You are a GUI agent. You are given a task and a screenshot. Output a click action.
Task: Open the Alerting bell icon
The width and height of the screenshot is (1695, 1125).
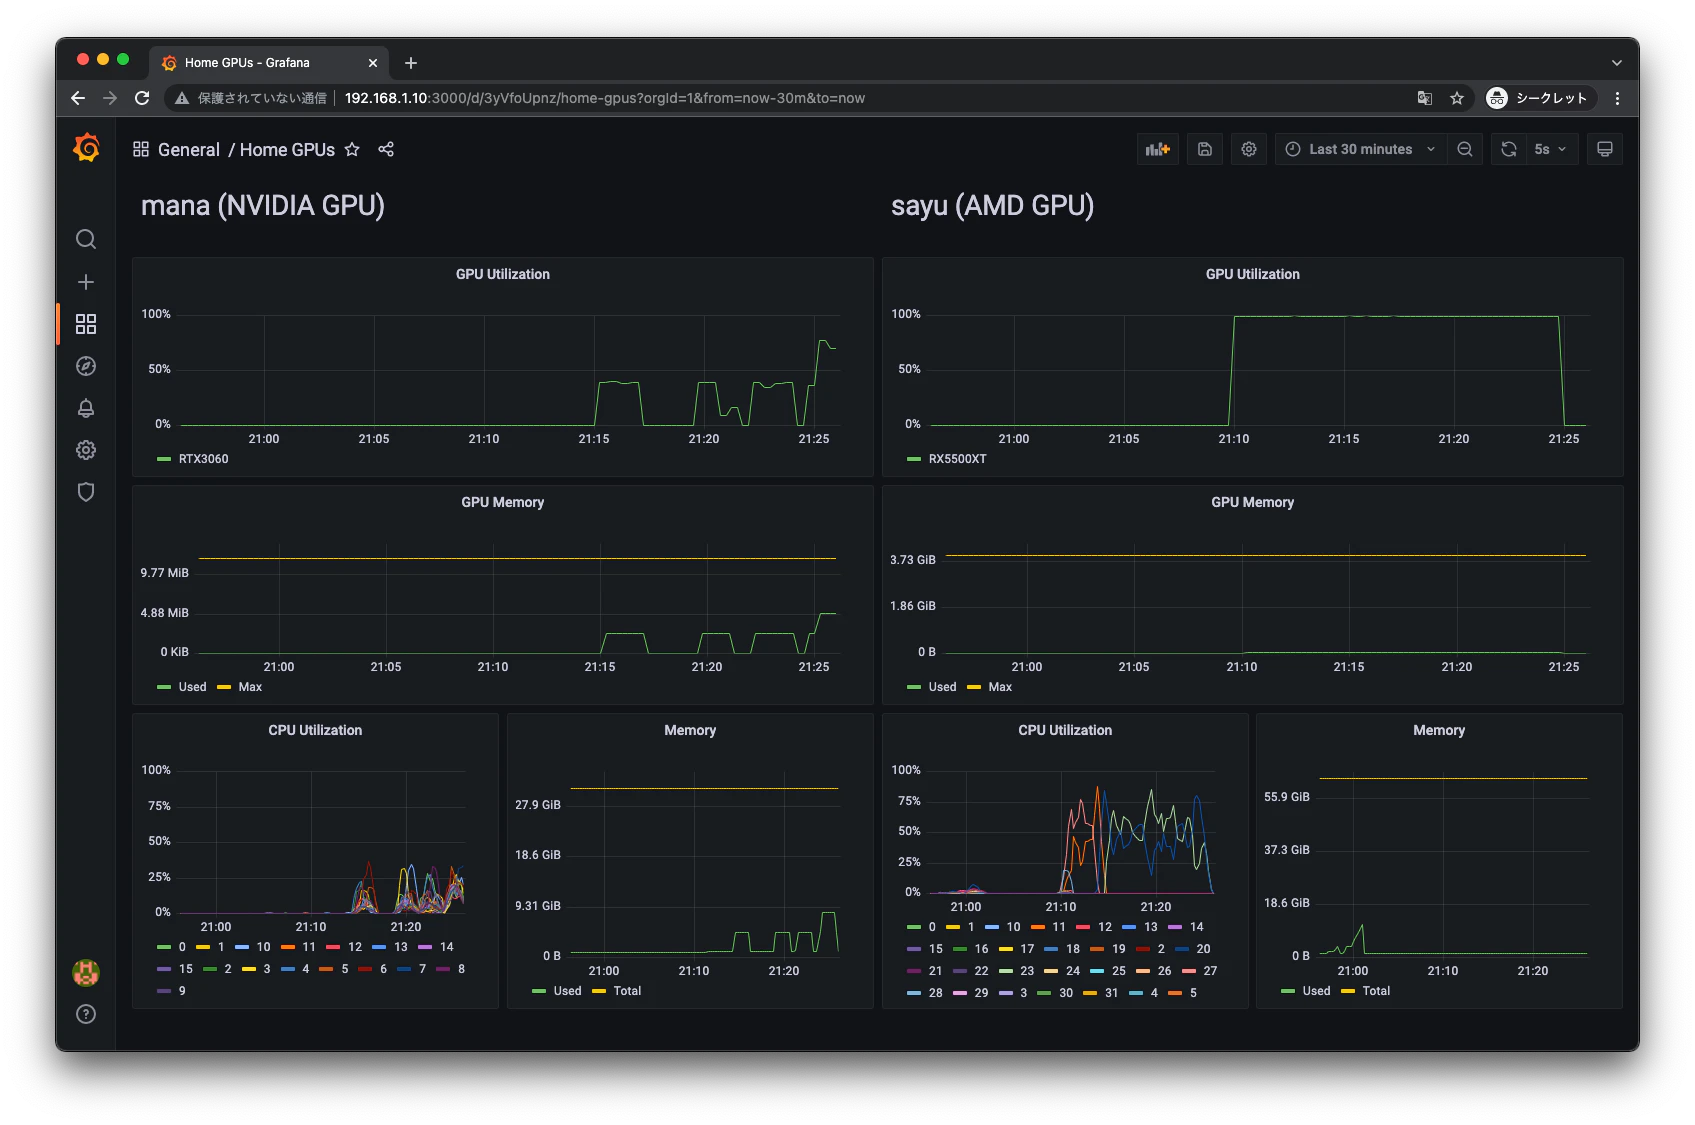tap(86, 408)
